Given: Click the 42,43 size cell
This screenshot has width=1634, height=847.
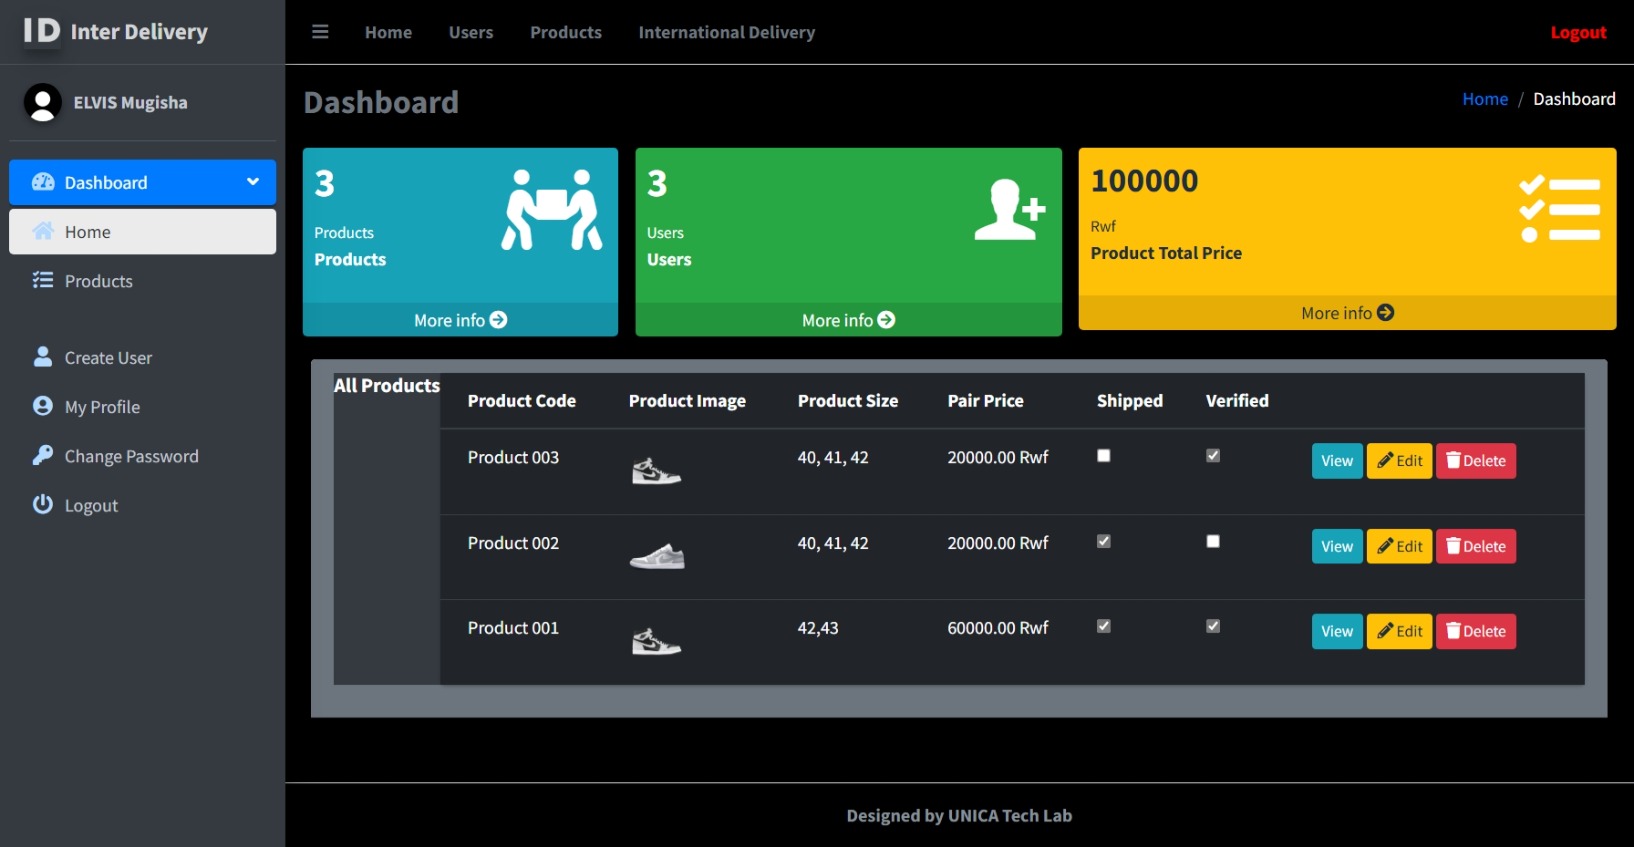Looking at the screenshot, I should 818,628.
